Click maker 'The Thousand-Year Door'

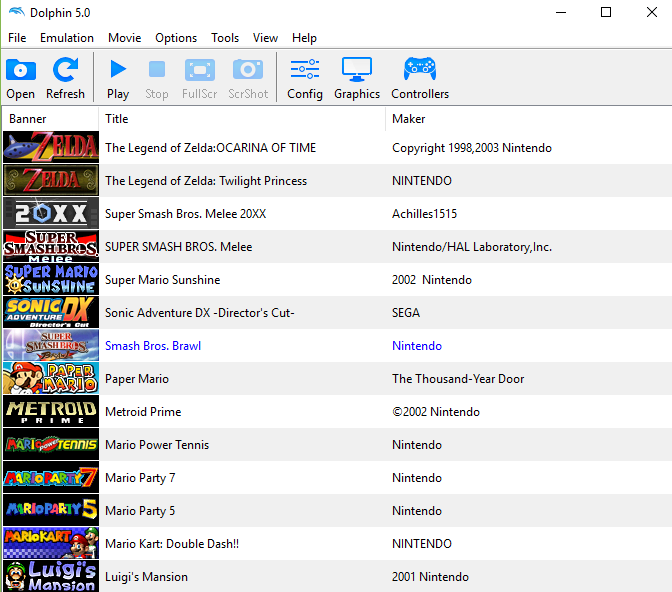coord(458,379)
